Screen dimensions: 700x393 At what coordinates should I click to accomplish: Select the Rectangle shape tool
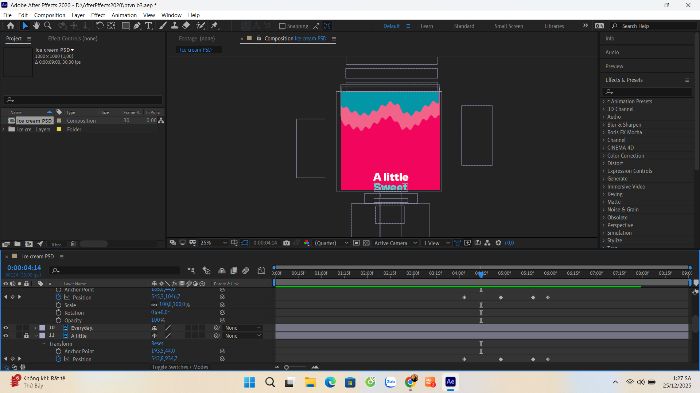pyautogui.click(x=126, y=26)
